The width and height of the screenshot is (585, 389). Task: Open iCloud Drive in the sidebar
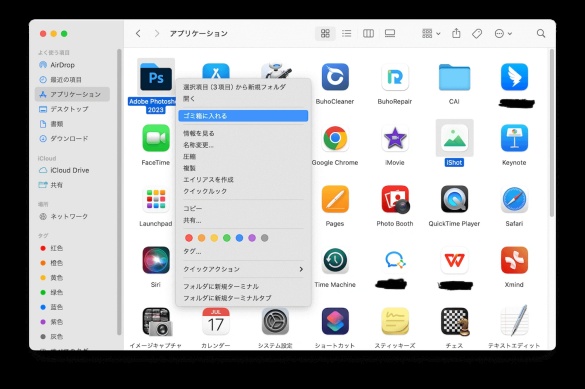(73, 170)
